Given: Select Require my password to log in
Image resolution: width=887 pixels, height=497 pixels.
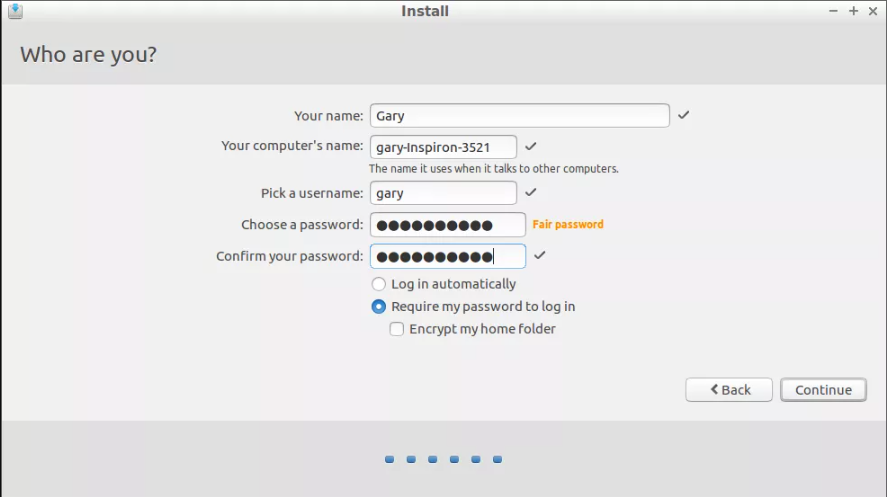Looking at the screenshot, I should pos(378,306).
